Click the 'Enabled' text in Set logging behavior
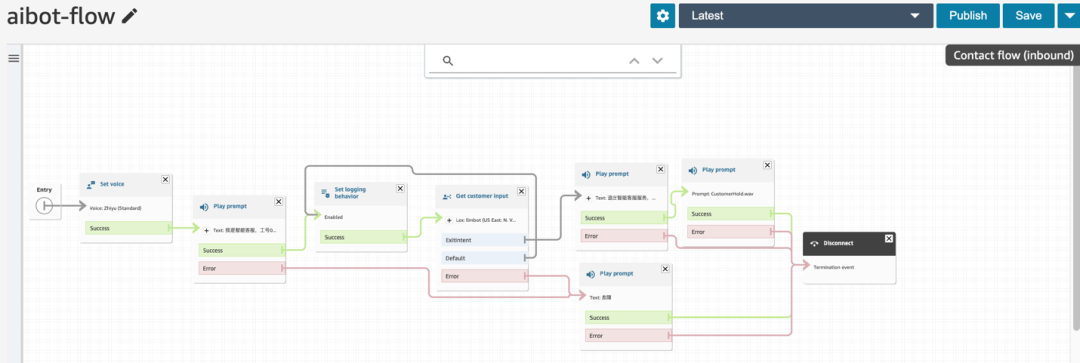Screen dimensions: 1080x363 pos(334,216)
